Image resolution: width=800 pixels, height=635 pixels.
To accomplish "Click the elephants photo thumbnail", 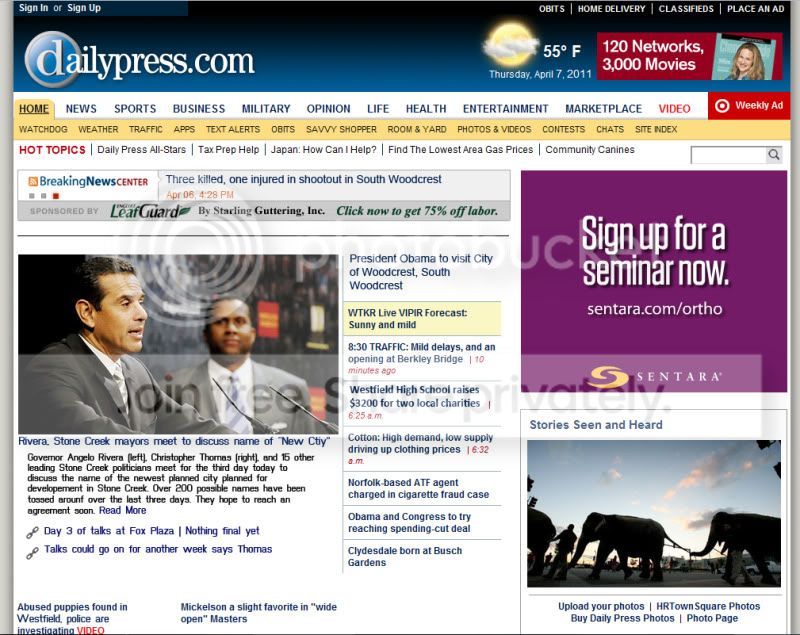I will point(654,514).
